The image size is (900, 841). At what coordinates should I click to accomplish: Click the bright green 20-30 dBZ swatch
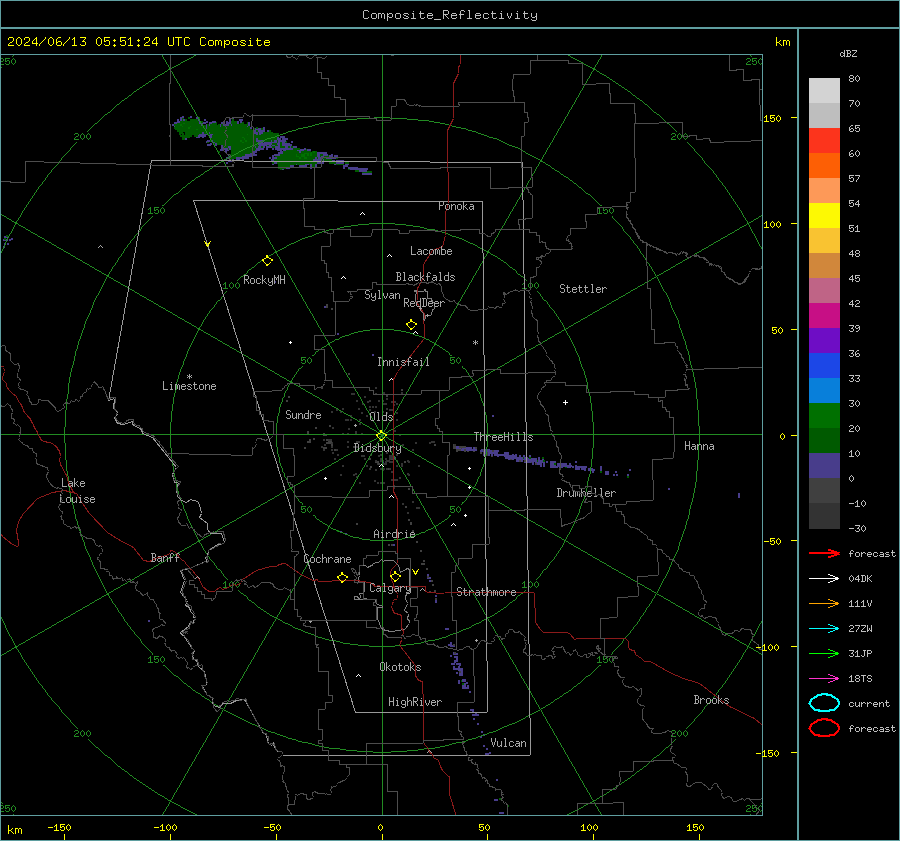pyautogui.click(x=824, y=416)
